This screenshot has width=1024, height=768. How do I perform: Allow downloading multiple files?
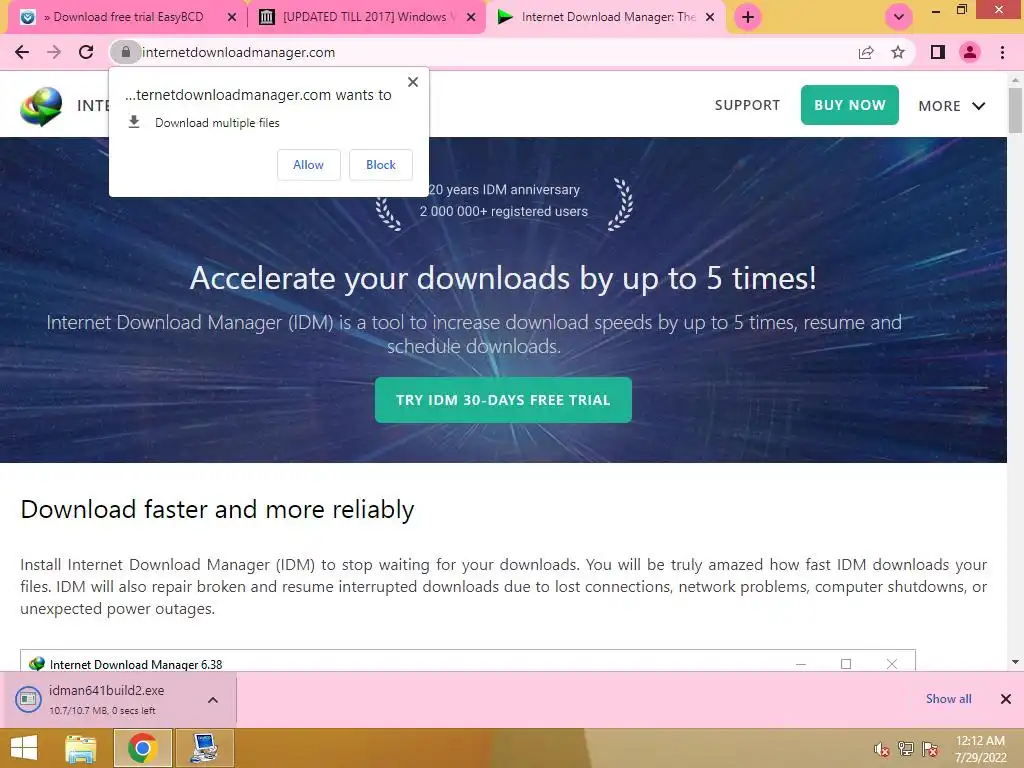(308, 165)
